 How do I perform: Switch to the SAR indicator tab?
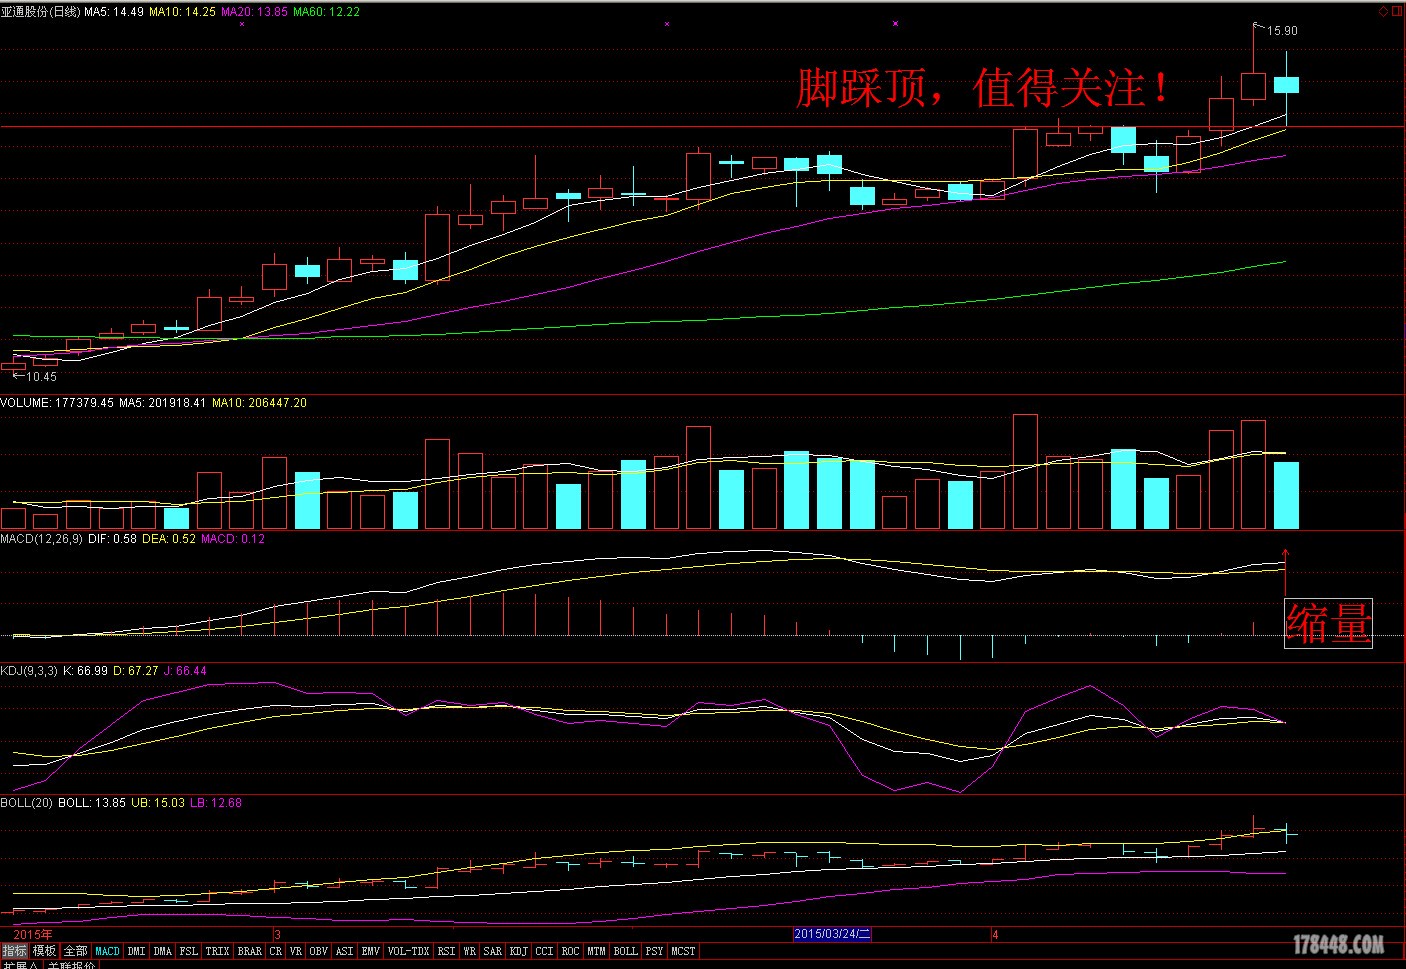pyautogui.click(x=493, y=951)
